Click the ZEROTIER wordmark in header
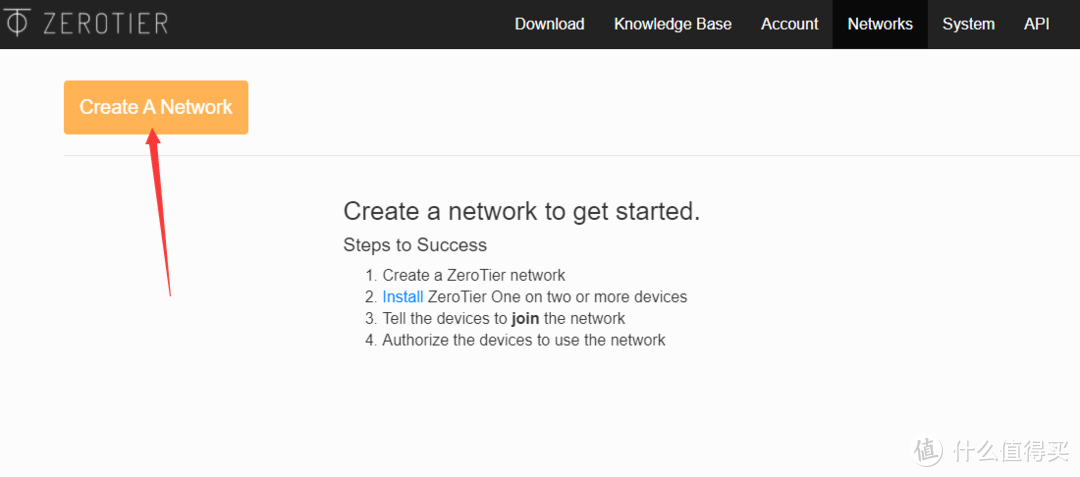The image size is (1080, 477). (105, 24)
